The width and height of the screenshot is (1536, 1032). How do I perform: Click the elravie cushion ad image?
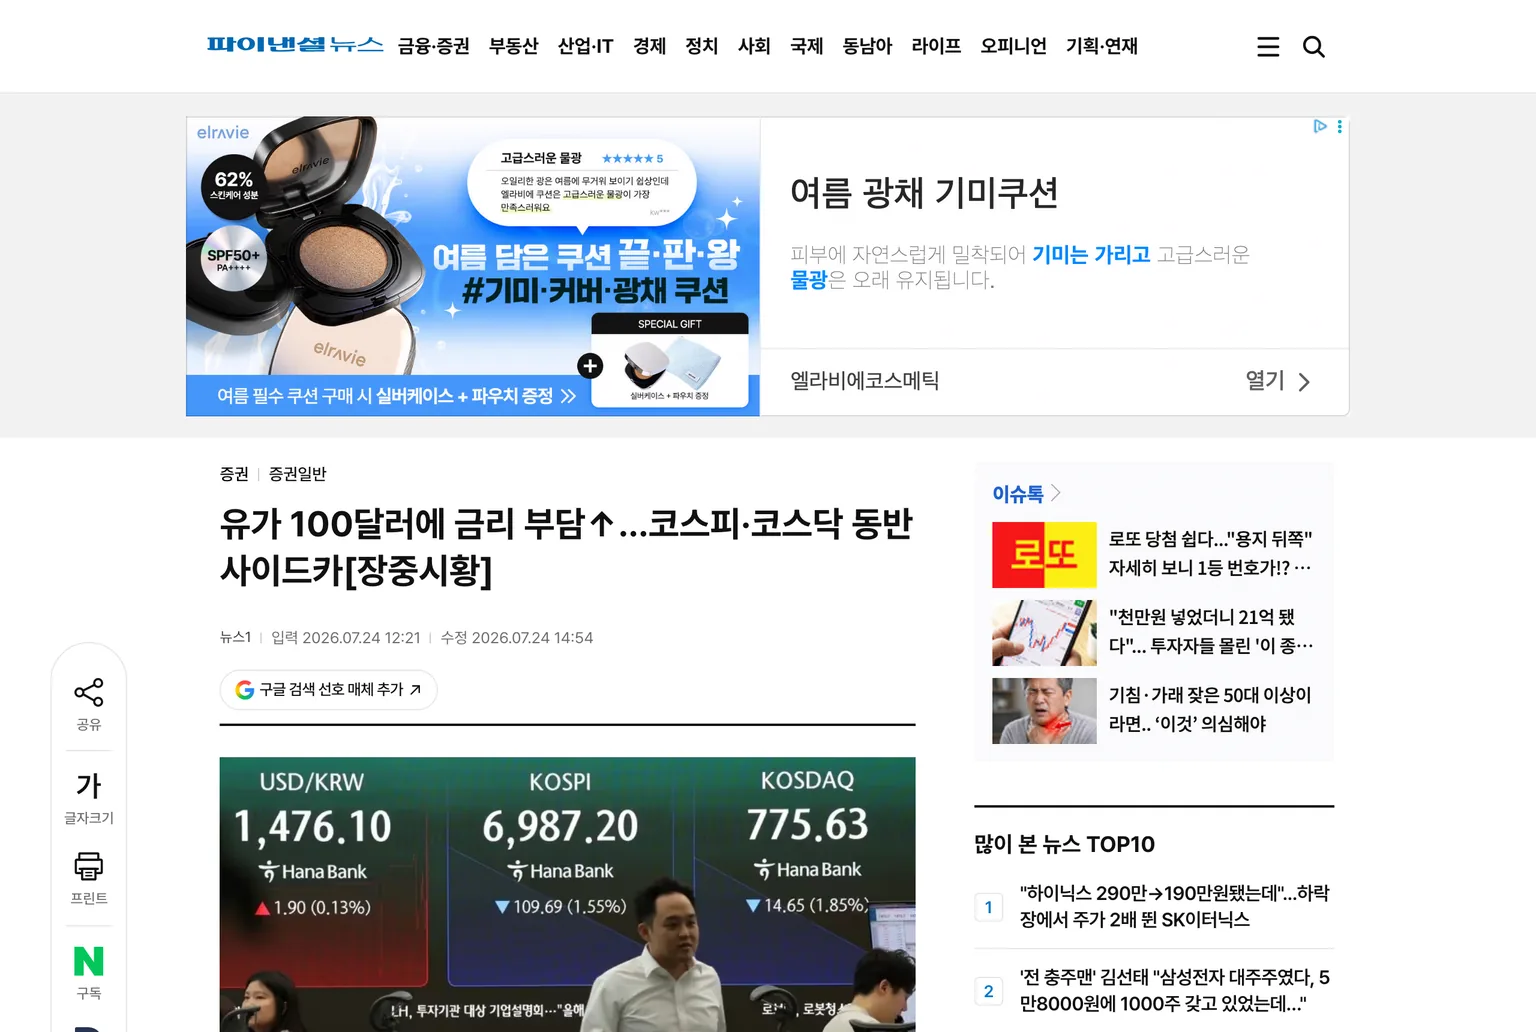click(473, 266)
